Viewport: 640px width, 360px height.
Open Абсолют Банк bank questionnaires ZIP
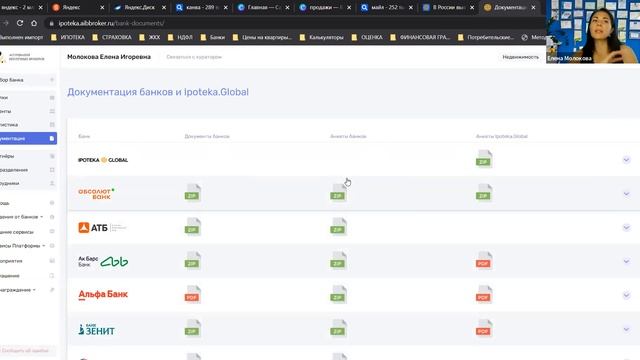[338, 193]
